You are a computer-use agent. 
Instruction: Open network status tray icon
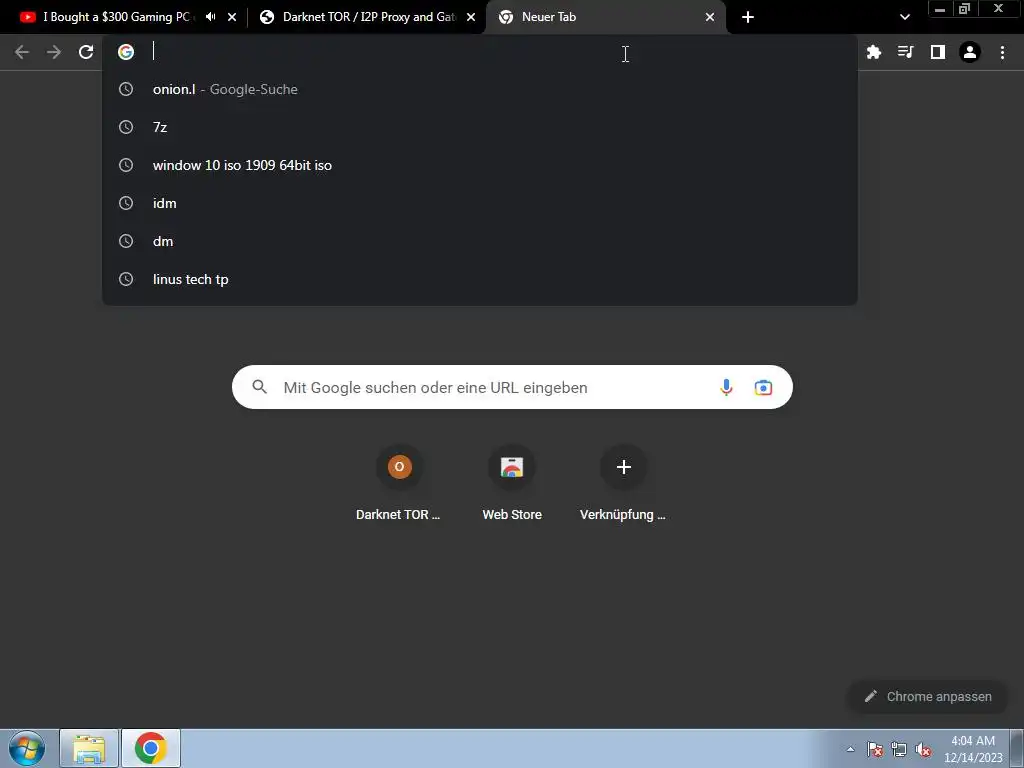[x=899, y=749]
